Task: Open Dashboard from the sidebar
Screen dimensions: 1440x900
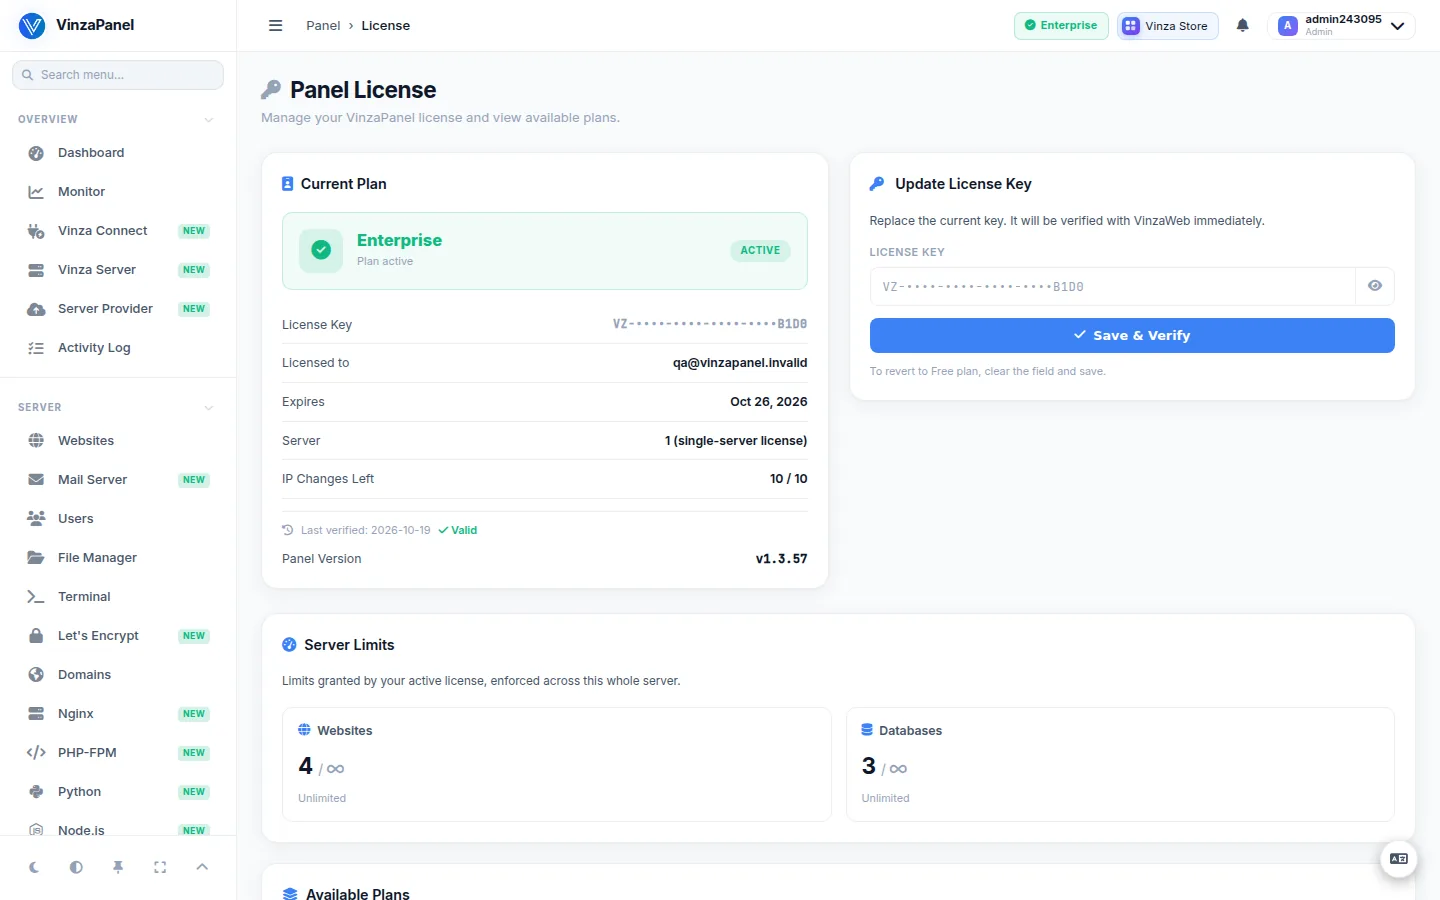Action: tap(118, 153)
